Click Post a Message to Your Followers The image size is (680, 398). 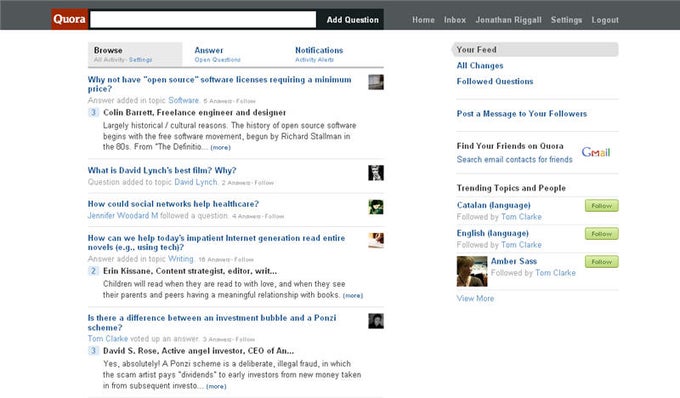pos(522,114)
